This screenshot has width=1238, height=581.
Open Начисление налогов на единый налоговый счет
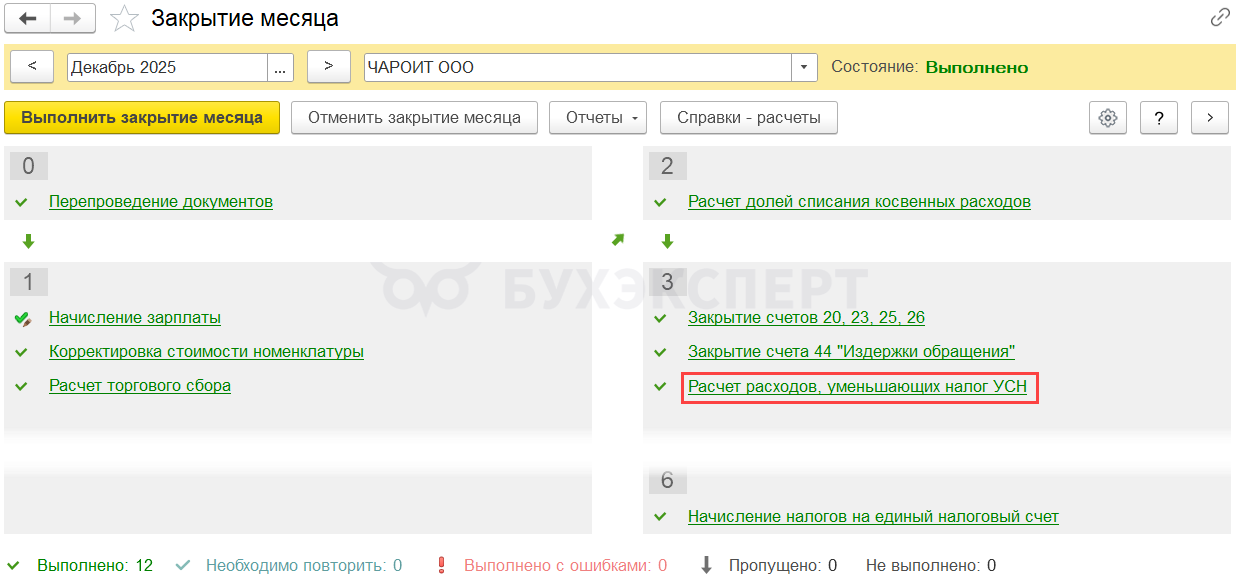(873, 517)
